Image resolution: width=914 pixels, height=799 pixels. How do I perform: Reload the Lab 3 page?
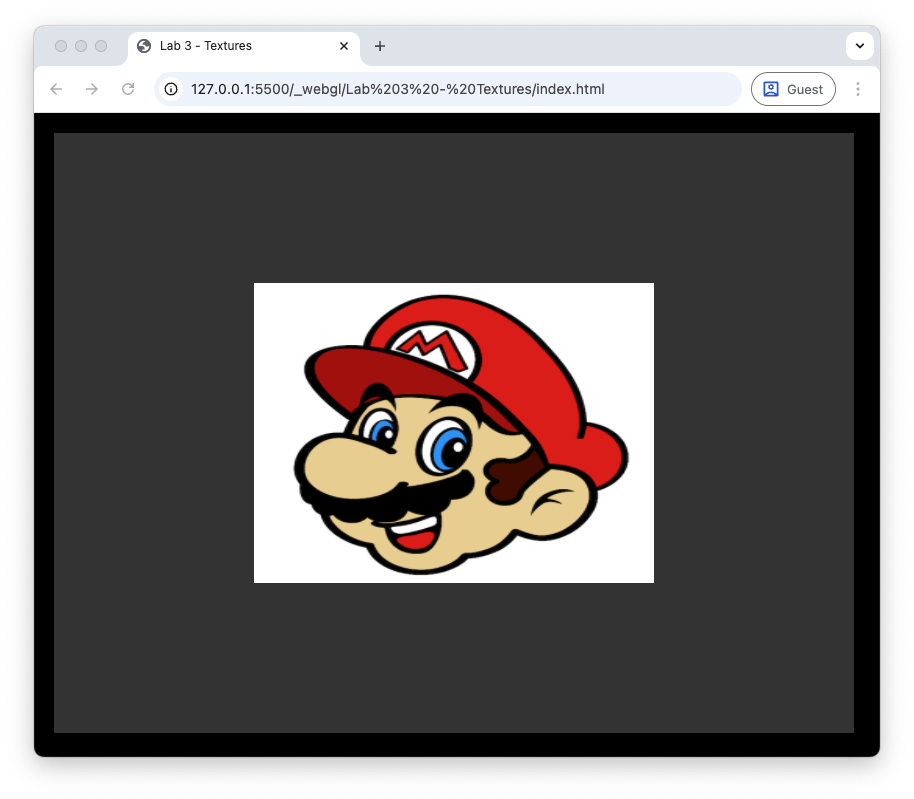(x=128, y=89)
